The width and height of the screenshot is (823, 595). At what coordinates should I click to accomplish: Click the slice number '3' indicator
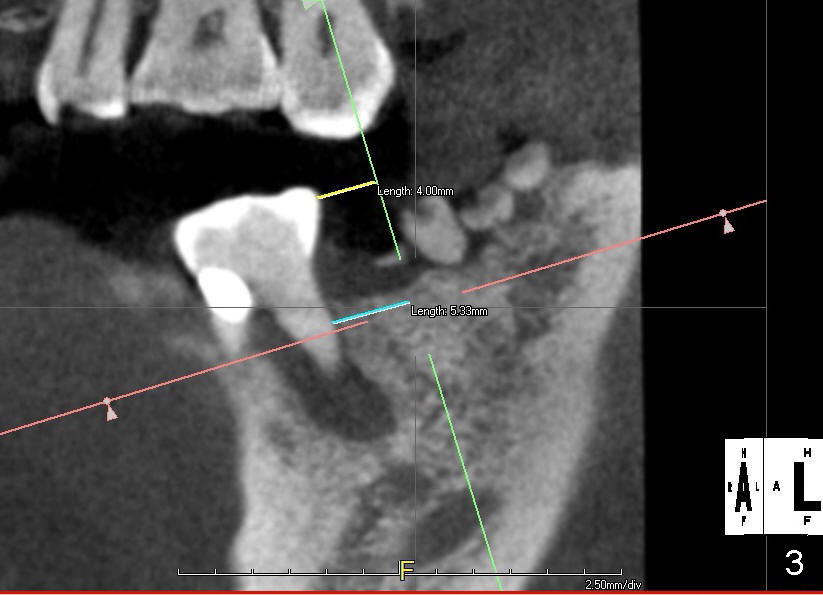(x=794, y=564)
